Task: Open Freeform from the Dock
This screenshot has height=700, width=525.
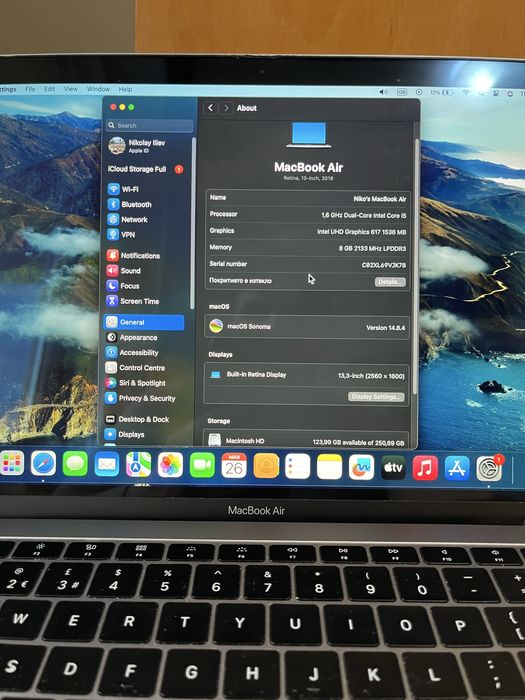Action: [x=361, y=467]
